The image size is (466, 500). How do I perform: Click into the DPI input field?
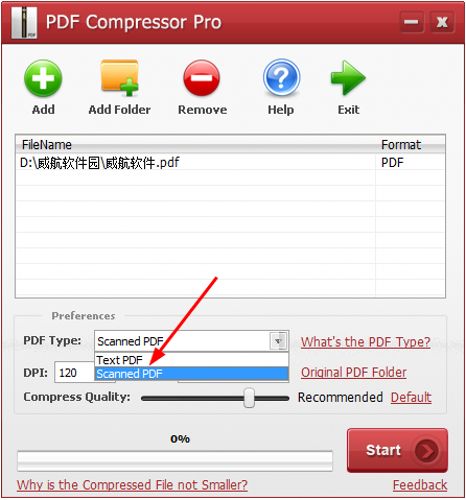click(75, 372)
